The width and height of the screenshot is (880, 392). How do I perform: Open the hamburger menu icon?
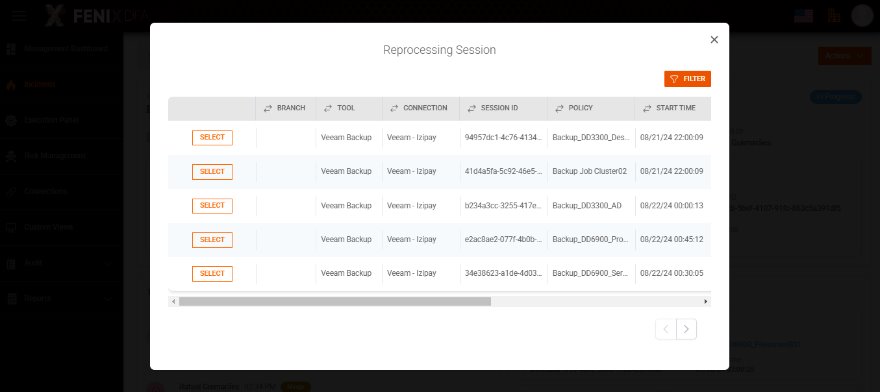pyautogui.click(x=19, y=16)
